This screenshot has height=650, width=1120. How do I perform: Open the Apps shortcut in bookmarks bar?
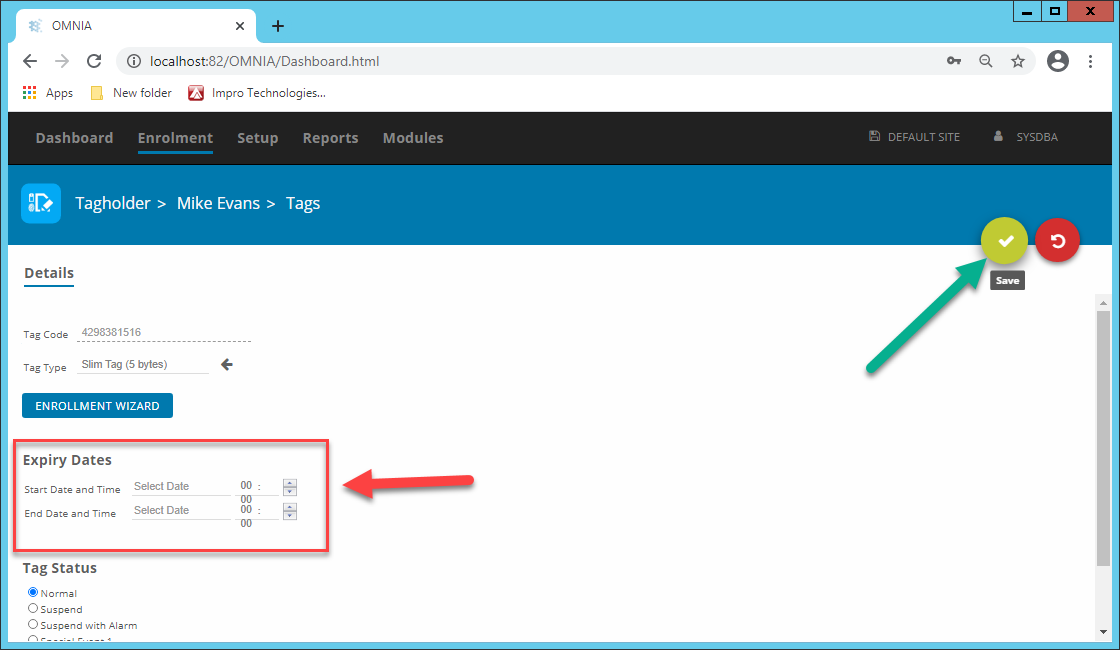48,93
